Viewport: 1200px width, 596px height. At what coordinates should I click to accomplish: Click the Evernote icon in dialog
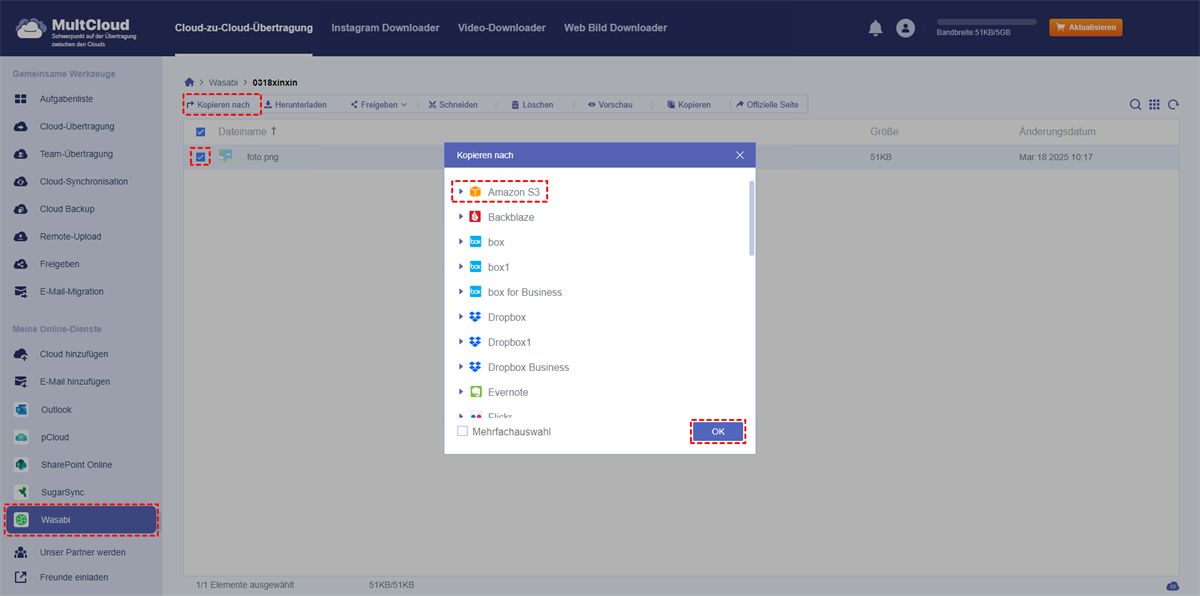coord(476,392)
